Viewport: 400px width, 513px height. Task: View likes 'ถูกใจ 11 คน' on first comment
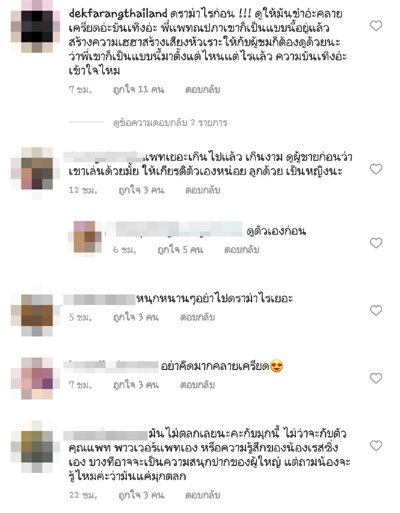(139, 89)
